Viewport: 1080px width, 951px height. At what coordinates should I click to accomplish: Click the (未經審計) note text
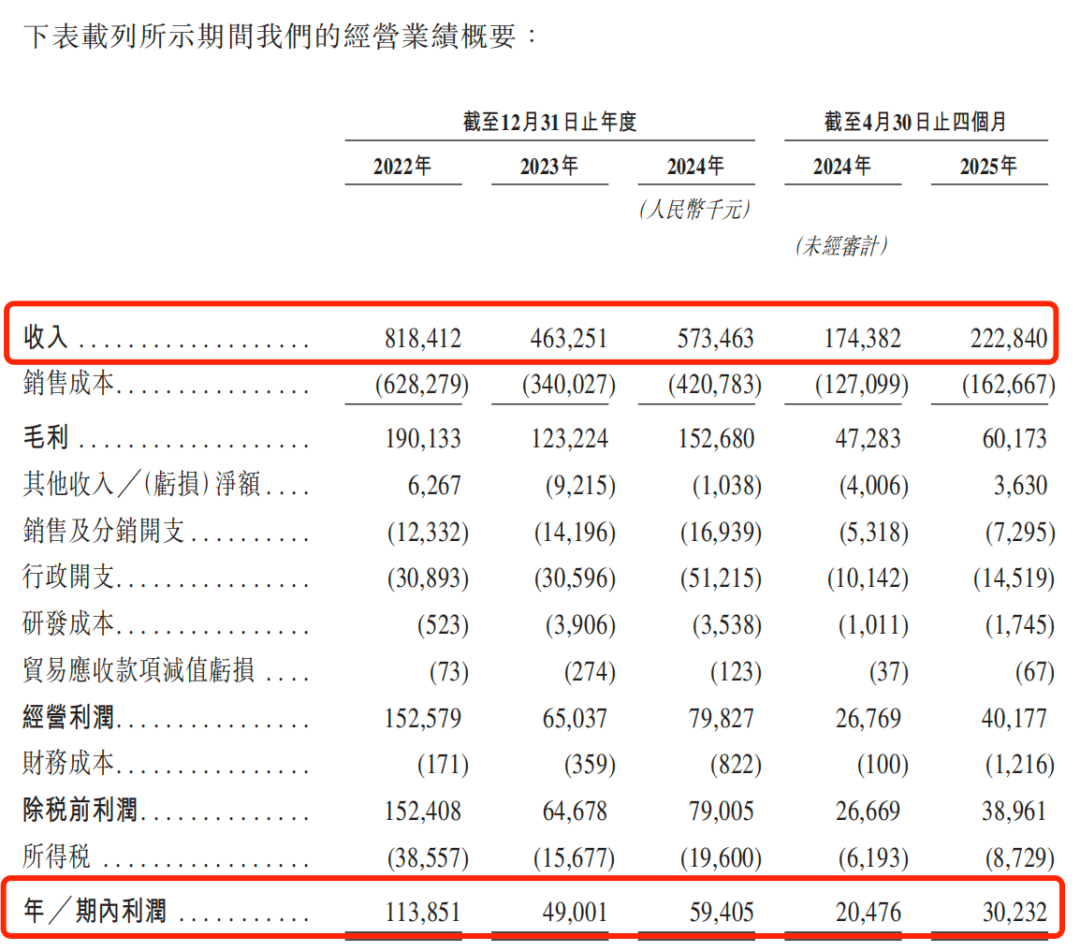(842, 246)
